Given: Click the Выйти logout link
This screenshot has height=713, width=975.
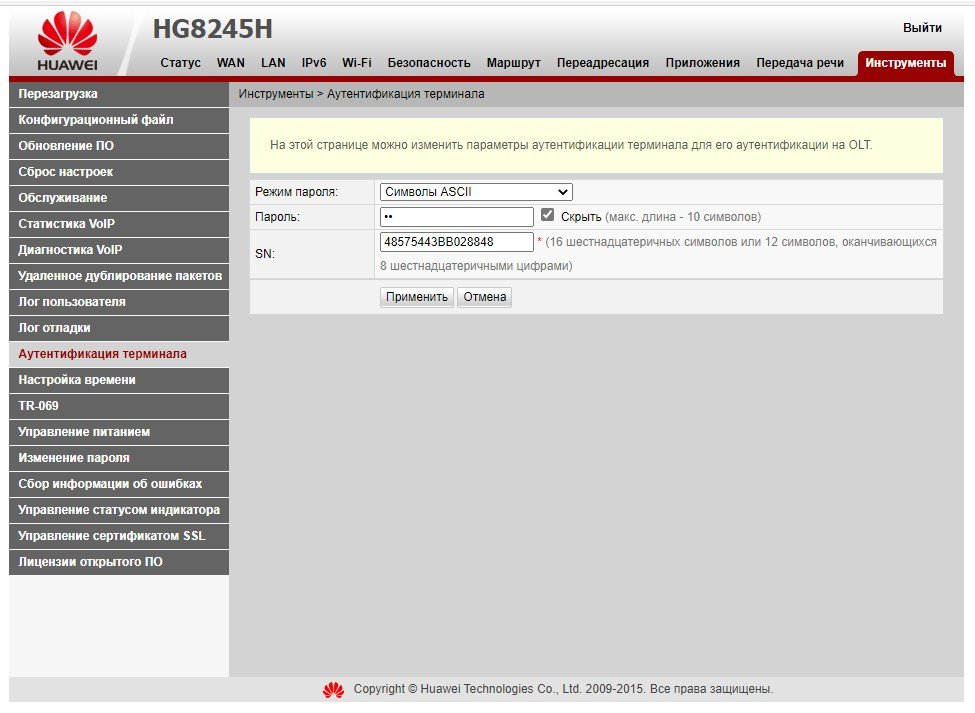Looking at the screenshot, I should pos(922,27).
